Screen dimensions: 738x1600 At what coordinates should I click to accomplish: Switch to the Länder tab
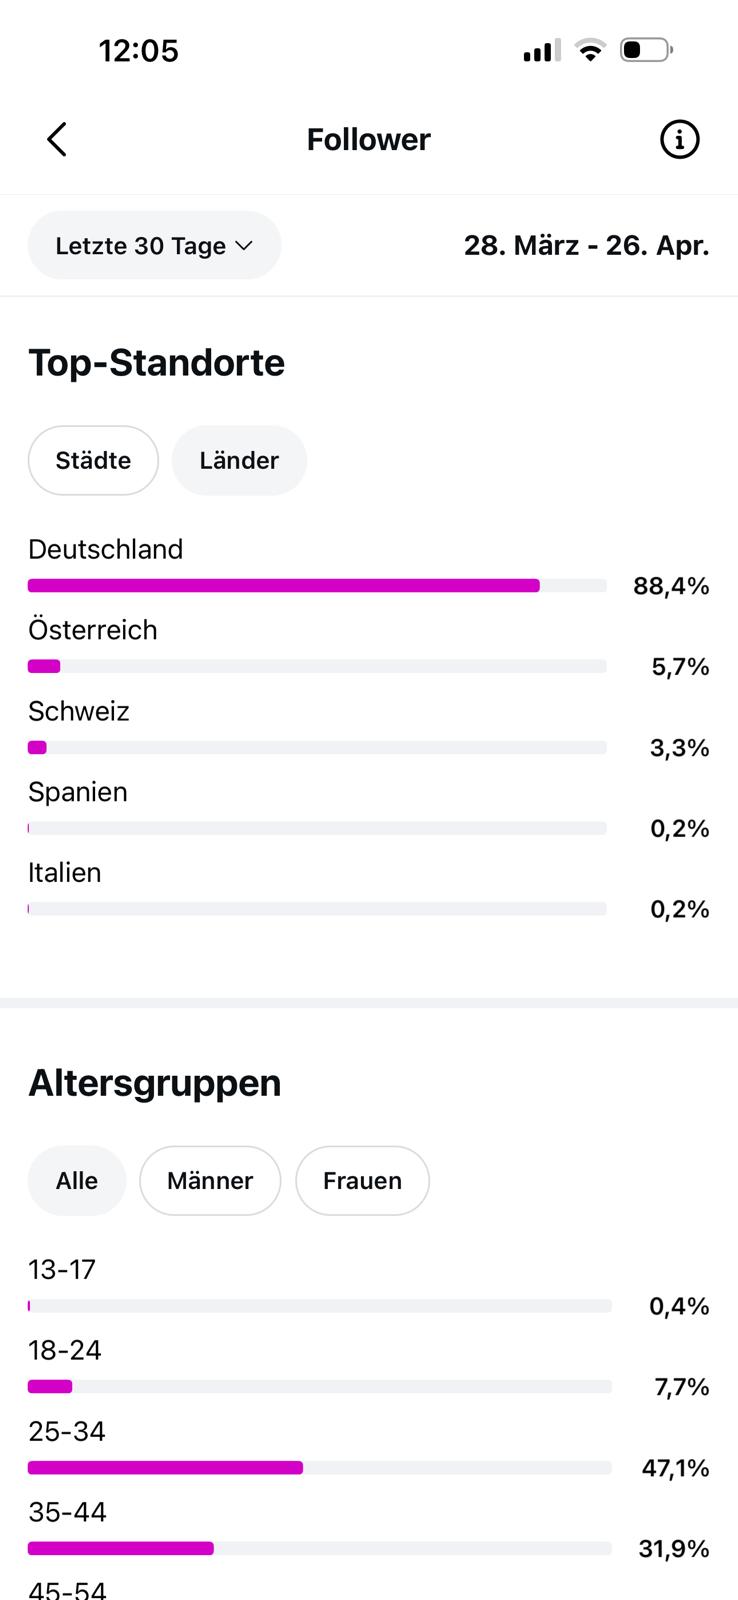(239, 461)
